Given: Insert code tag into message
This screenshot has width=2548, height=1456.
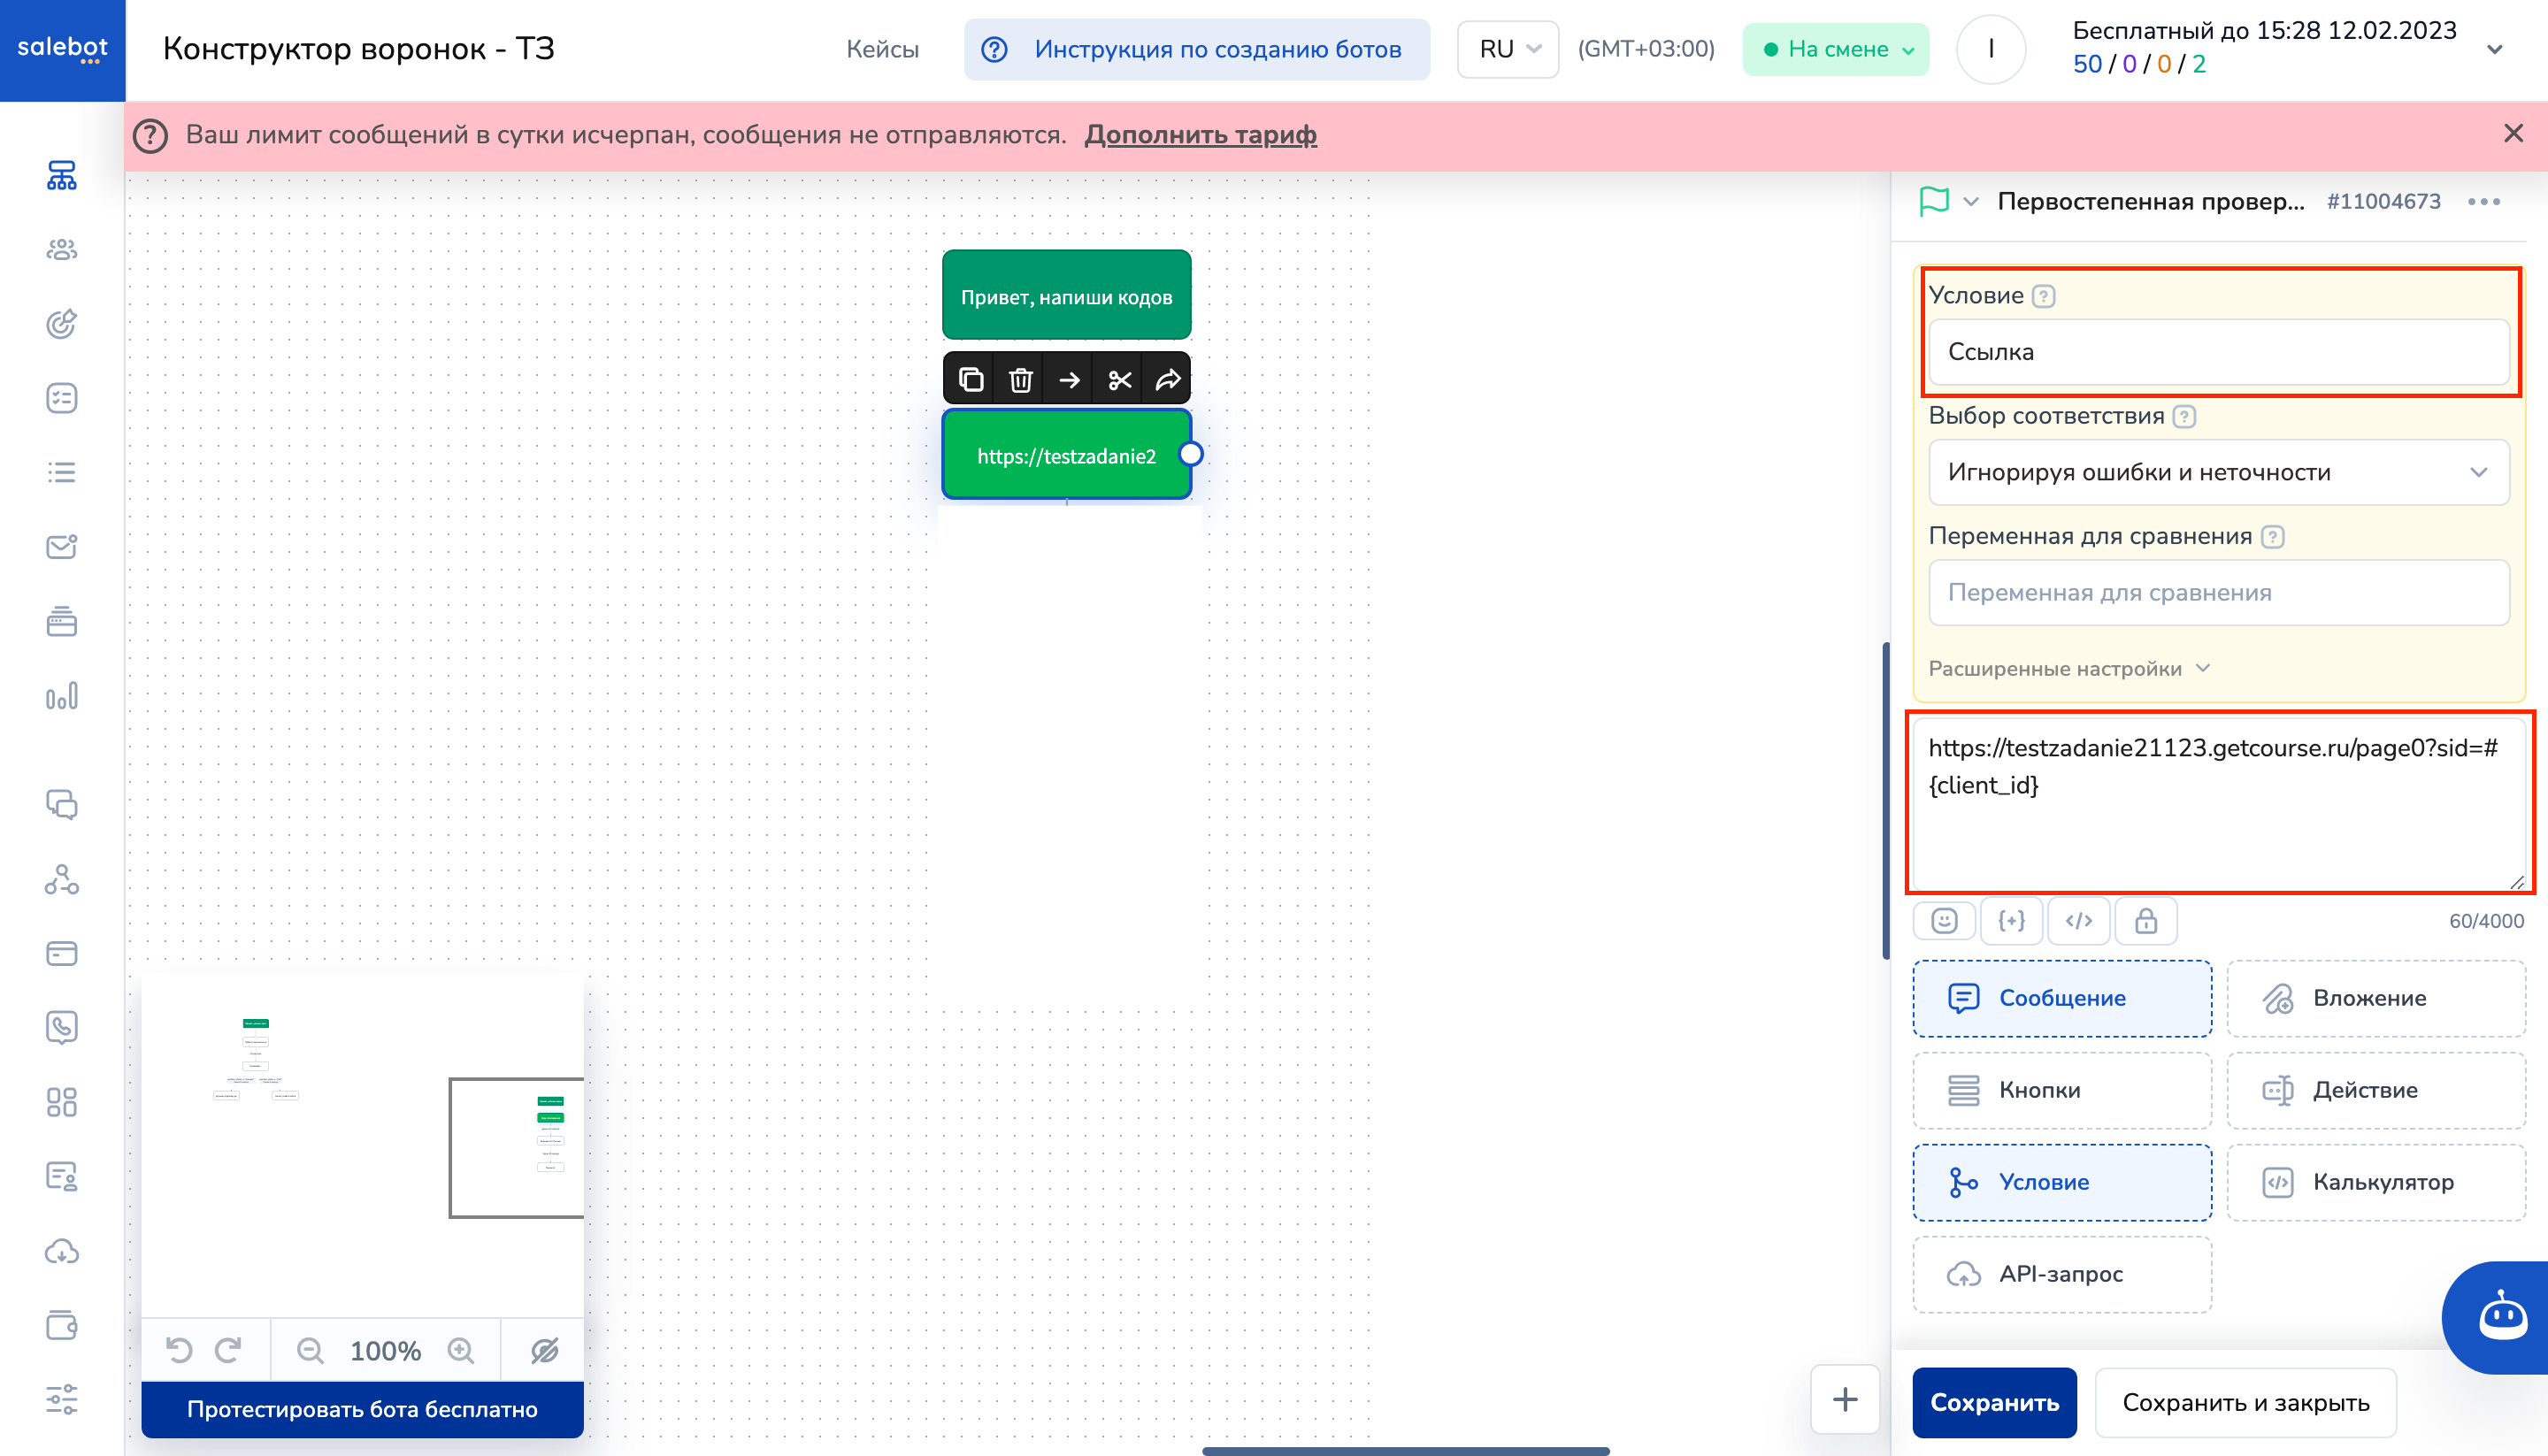Looking at the screenshot, I should click(2078, 921).
